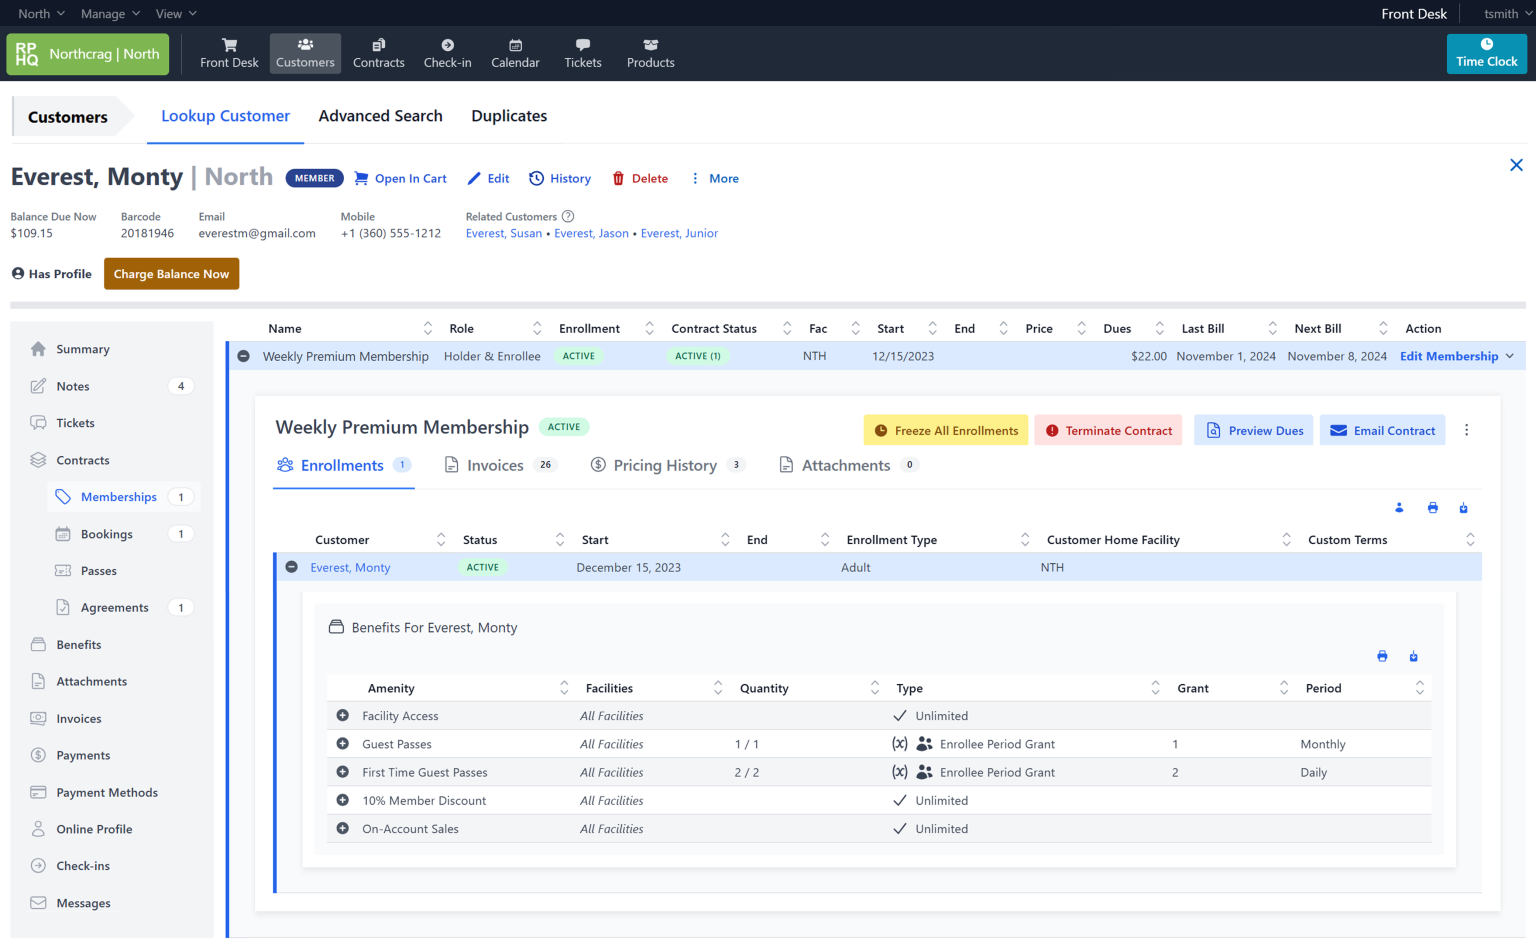This screenshot has width=1536, height=949.
Task: Open the Calendar toolbar icon
Action: (x=515, y=54)
